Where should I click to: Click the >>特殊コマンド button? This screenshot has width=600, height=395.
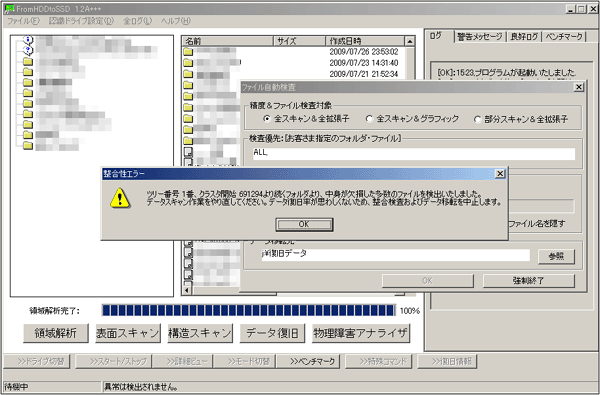coord(378,361)
